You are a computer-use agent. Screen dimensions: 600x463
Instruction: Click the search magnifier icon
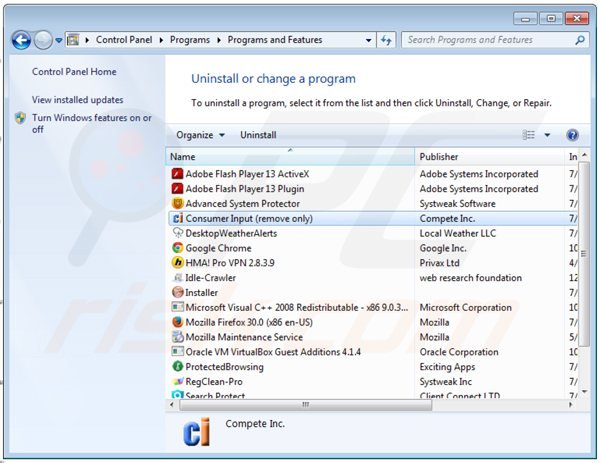(580, 40)
